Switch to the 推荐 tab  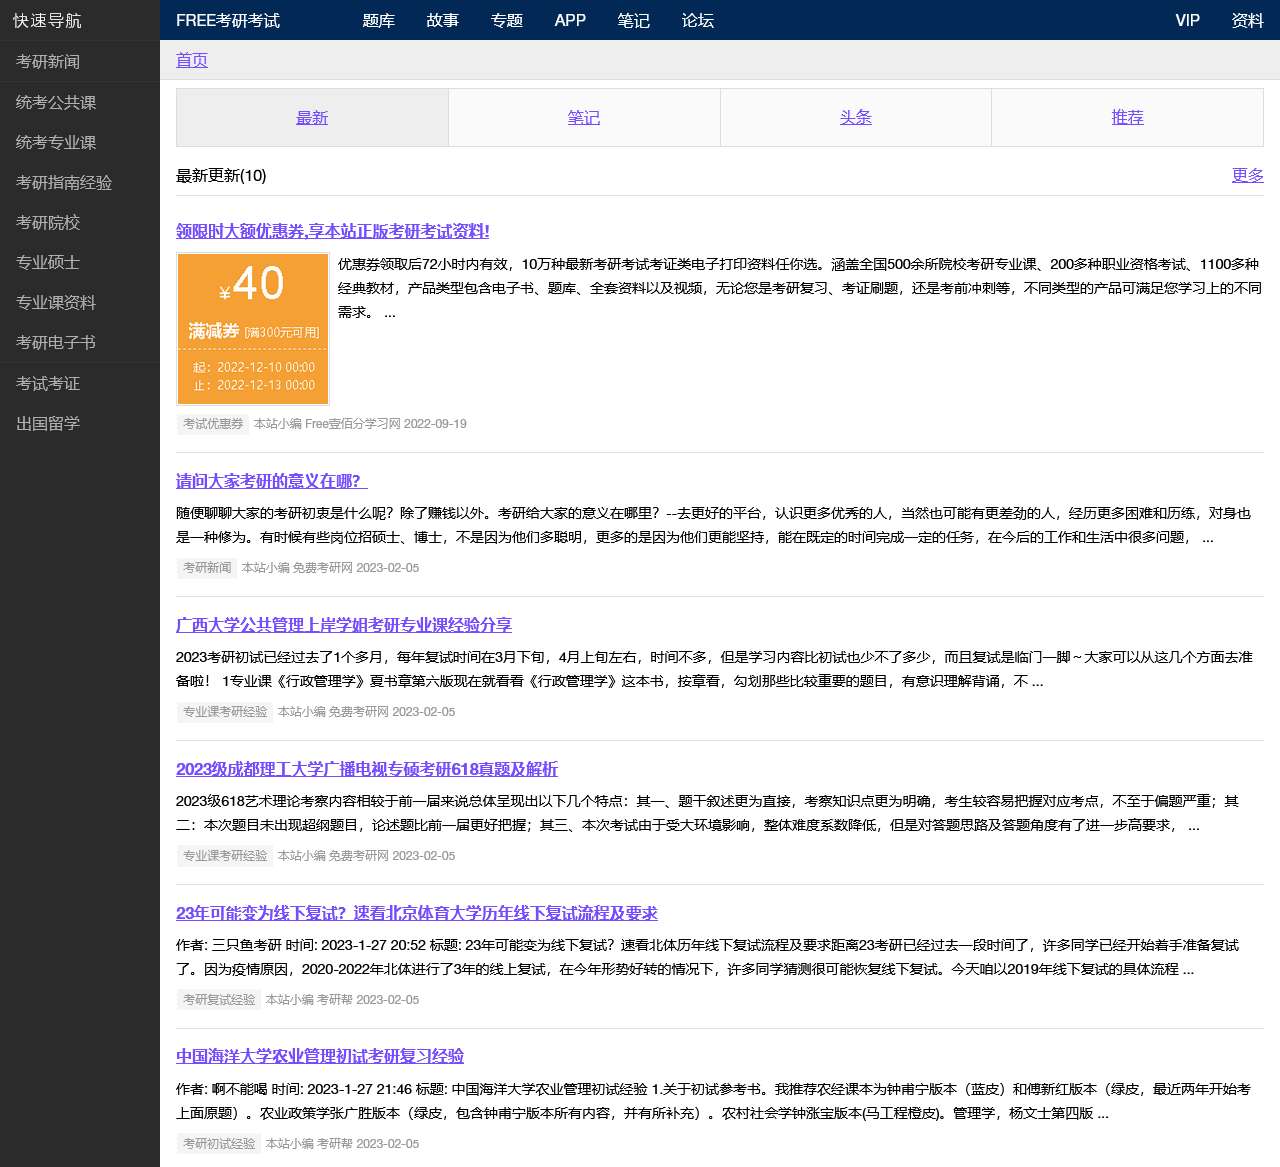(1127, 117)
